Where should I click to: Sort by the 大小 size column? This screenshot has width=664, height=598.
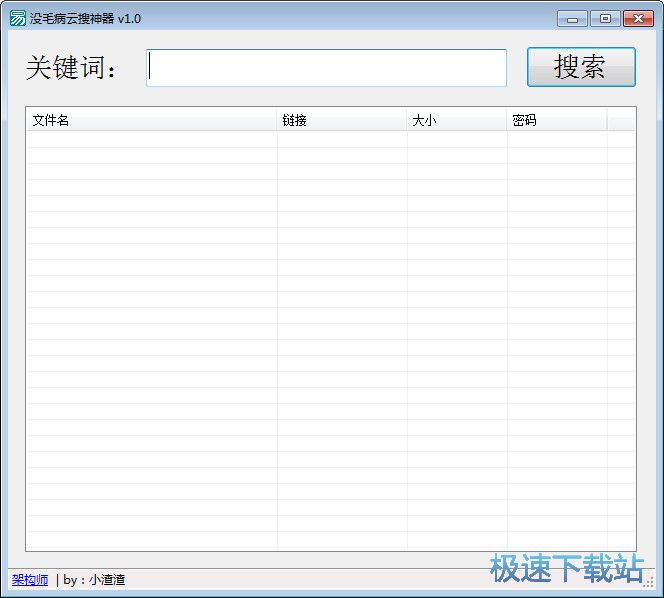(x=456, y=120)
